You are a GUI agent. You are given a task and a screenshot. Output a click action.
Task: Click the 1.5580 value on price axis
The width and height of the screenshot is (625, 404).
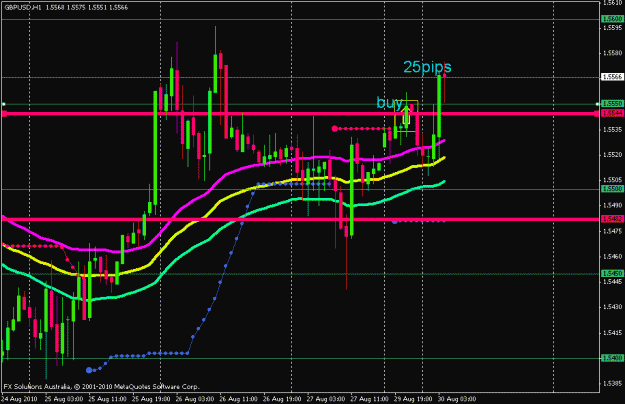click(x=612, y=53)
